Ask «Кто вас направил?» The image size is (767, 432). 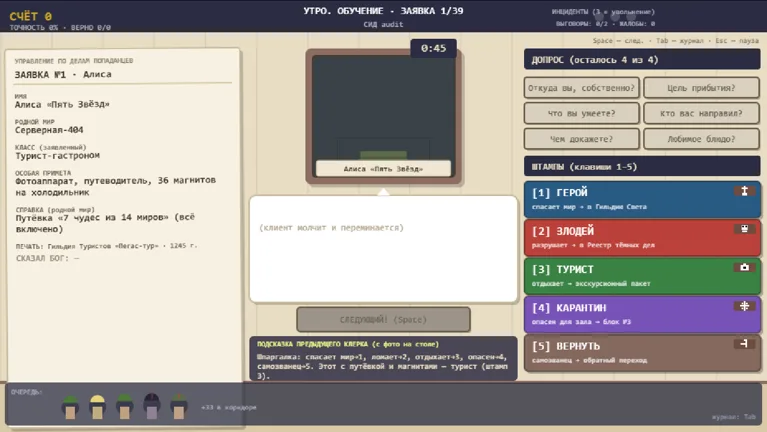click(701, 114)
